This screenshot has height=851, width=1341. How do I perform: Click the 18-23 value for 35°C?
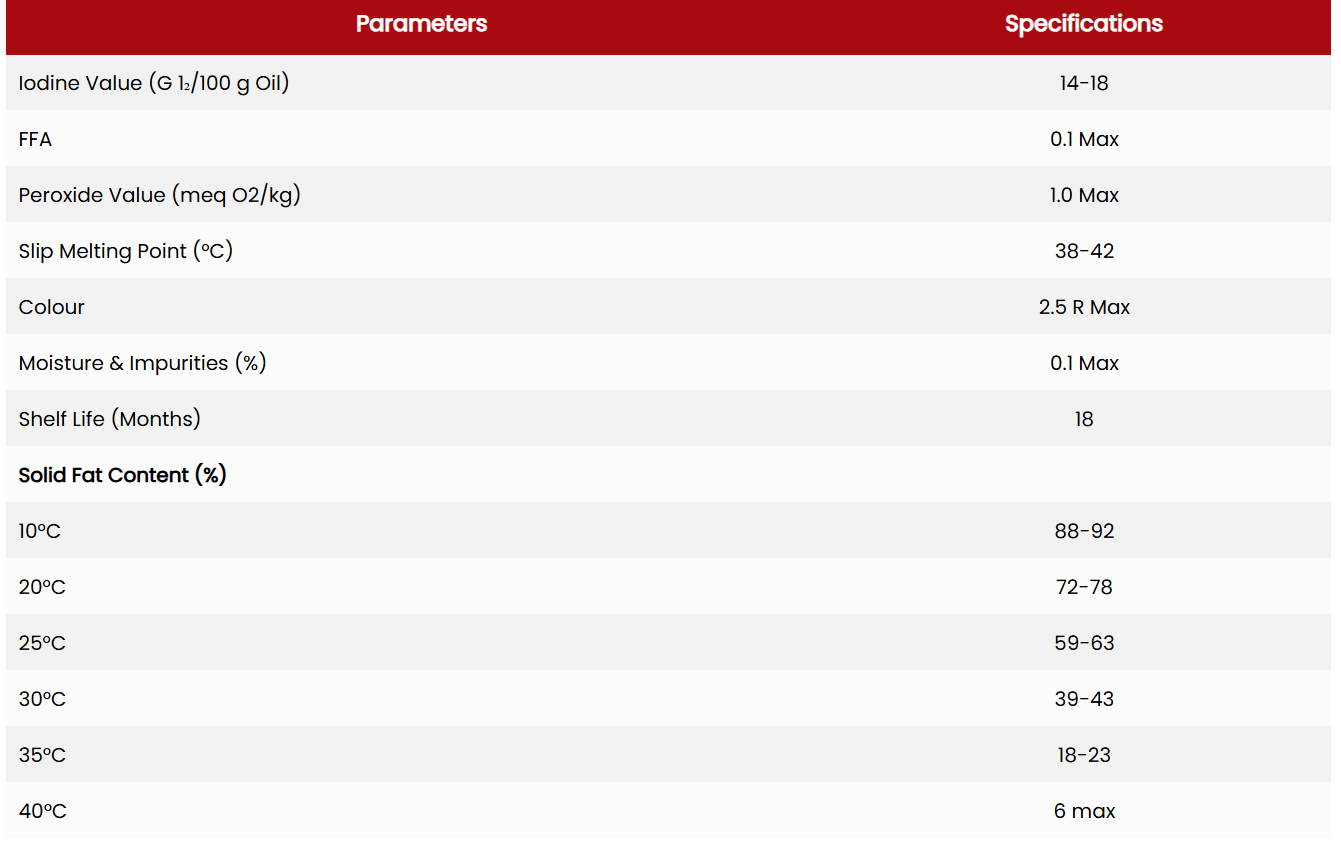pyautogui.click(x=1084, y=755)
